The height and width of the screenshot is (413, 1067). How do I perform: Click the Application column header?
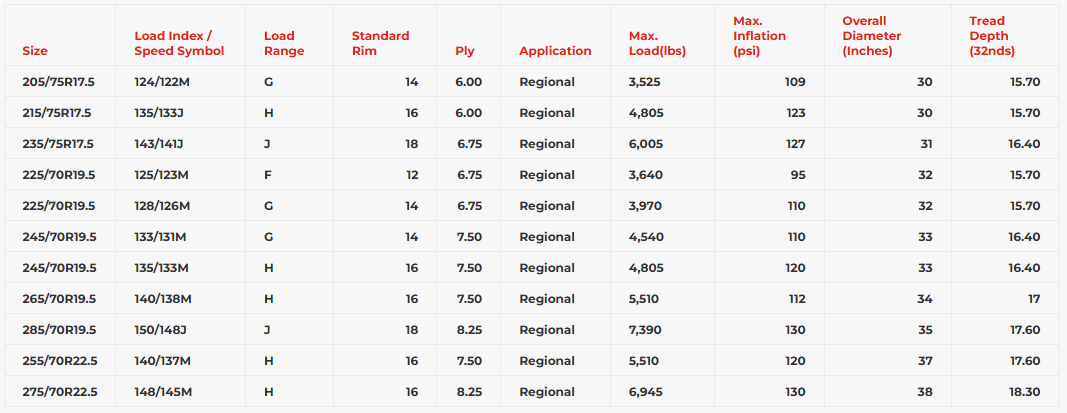[x=555, y=51]
